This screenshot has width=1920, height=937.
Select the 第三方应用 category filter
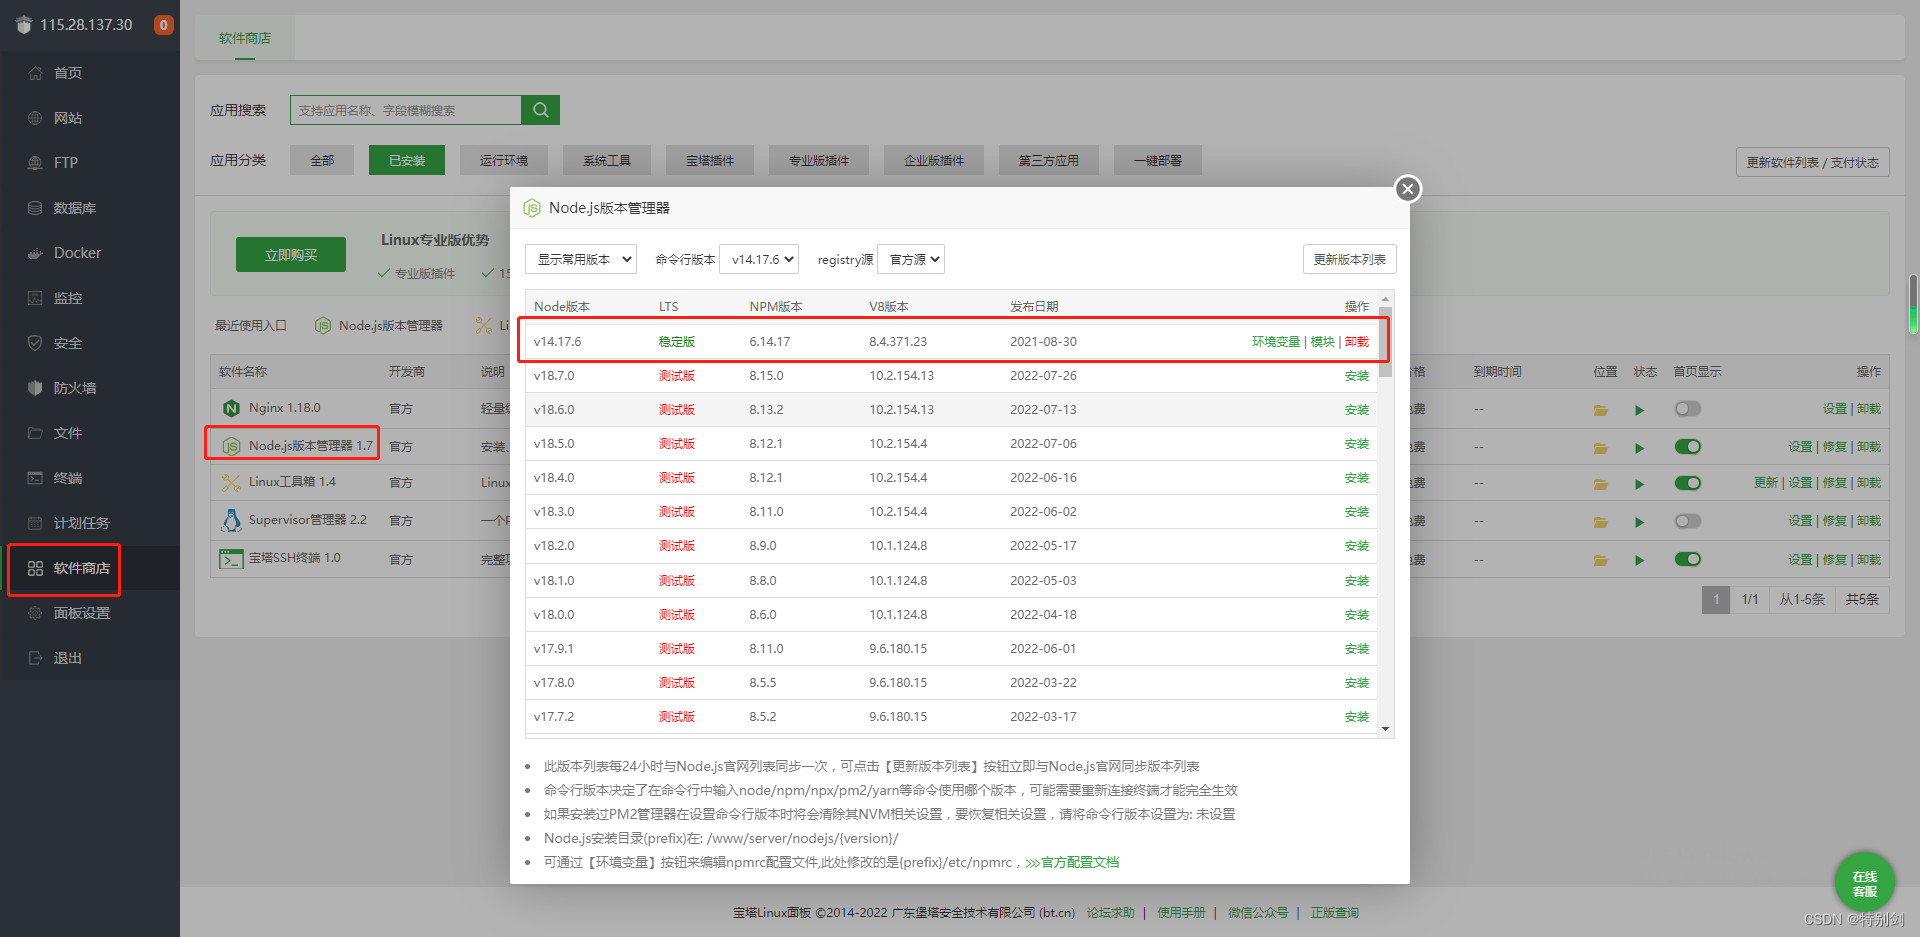[1049, 160]
